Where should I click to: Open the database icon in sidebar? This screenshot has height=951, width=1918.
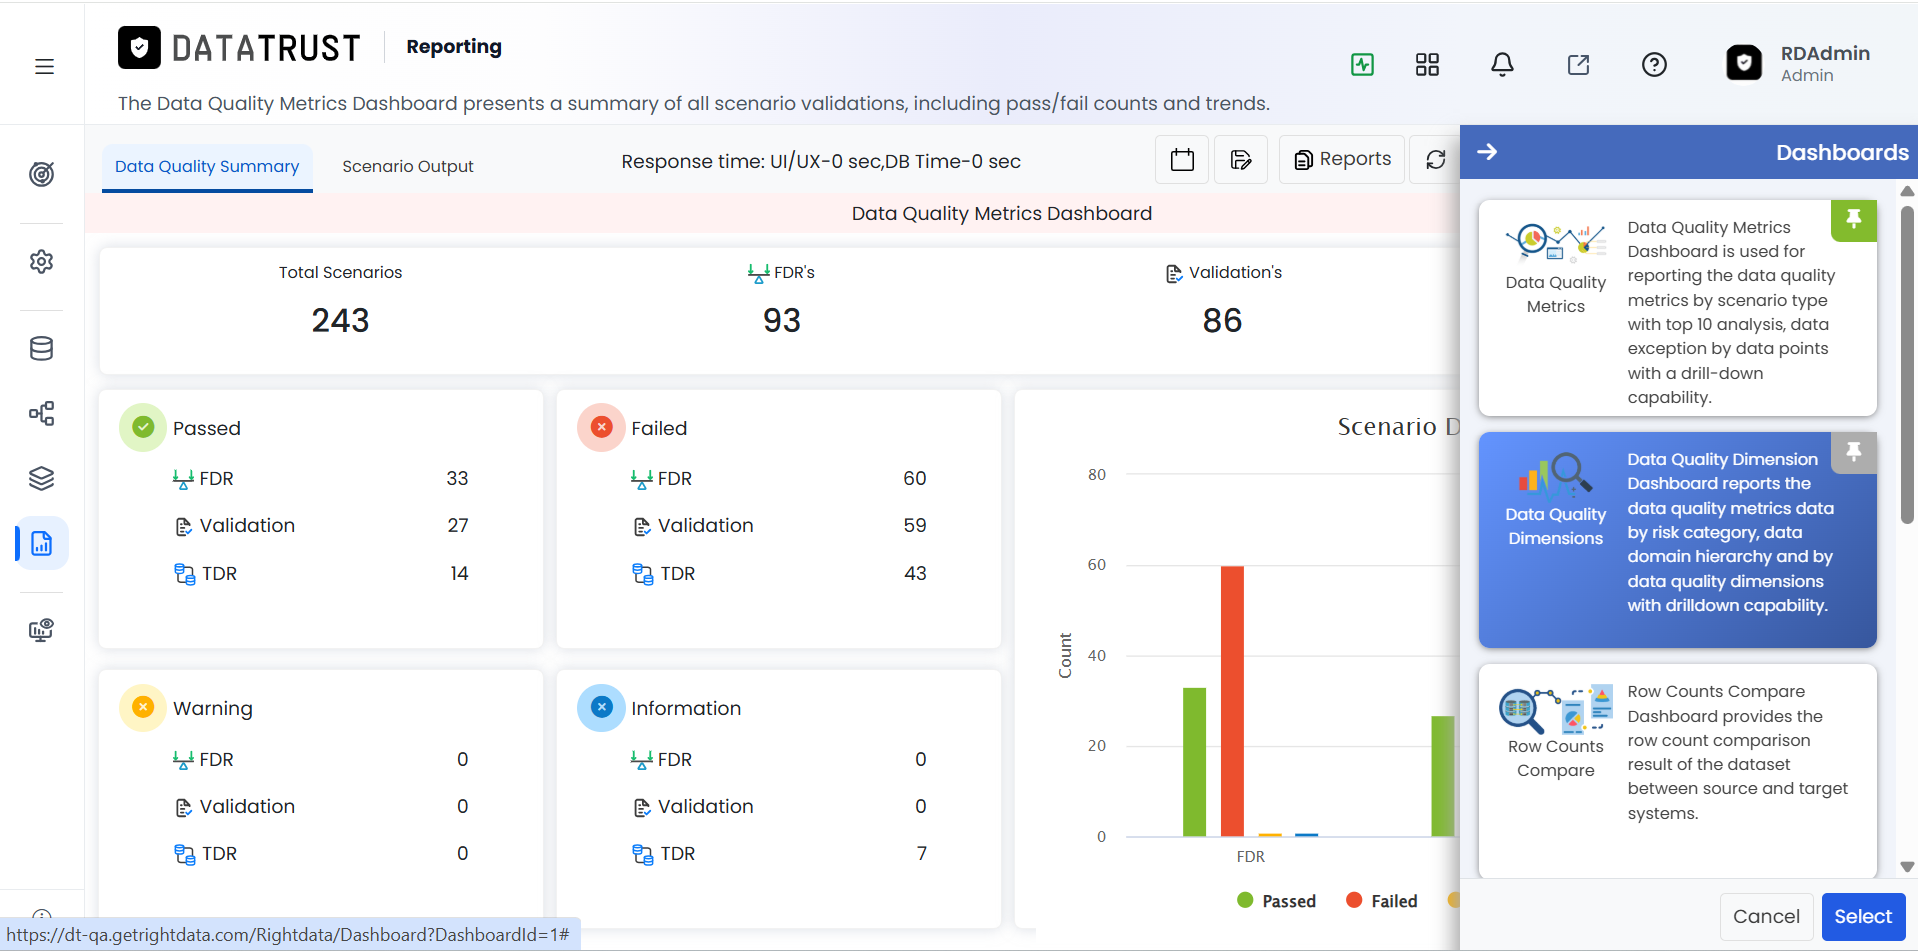coord(41,348)
